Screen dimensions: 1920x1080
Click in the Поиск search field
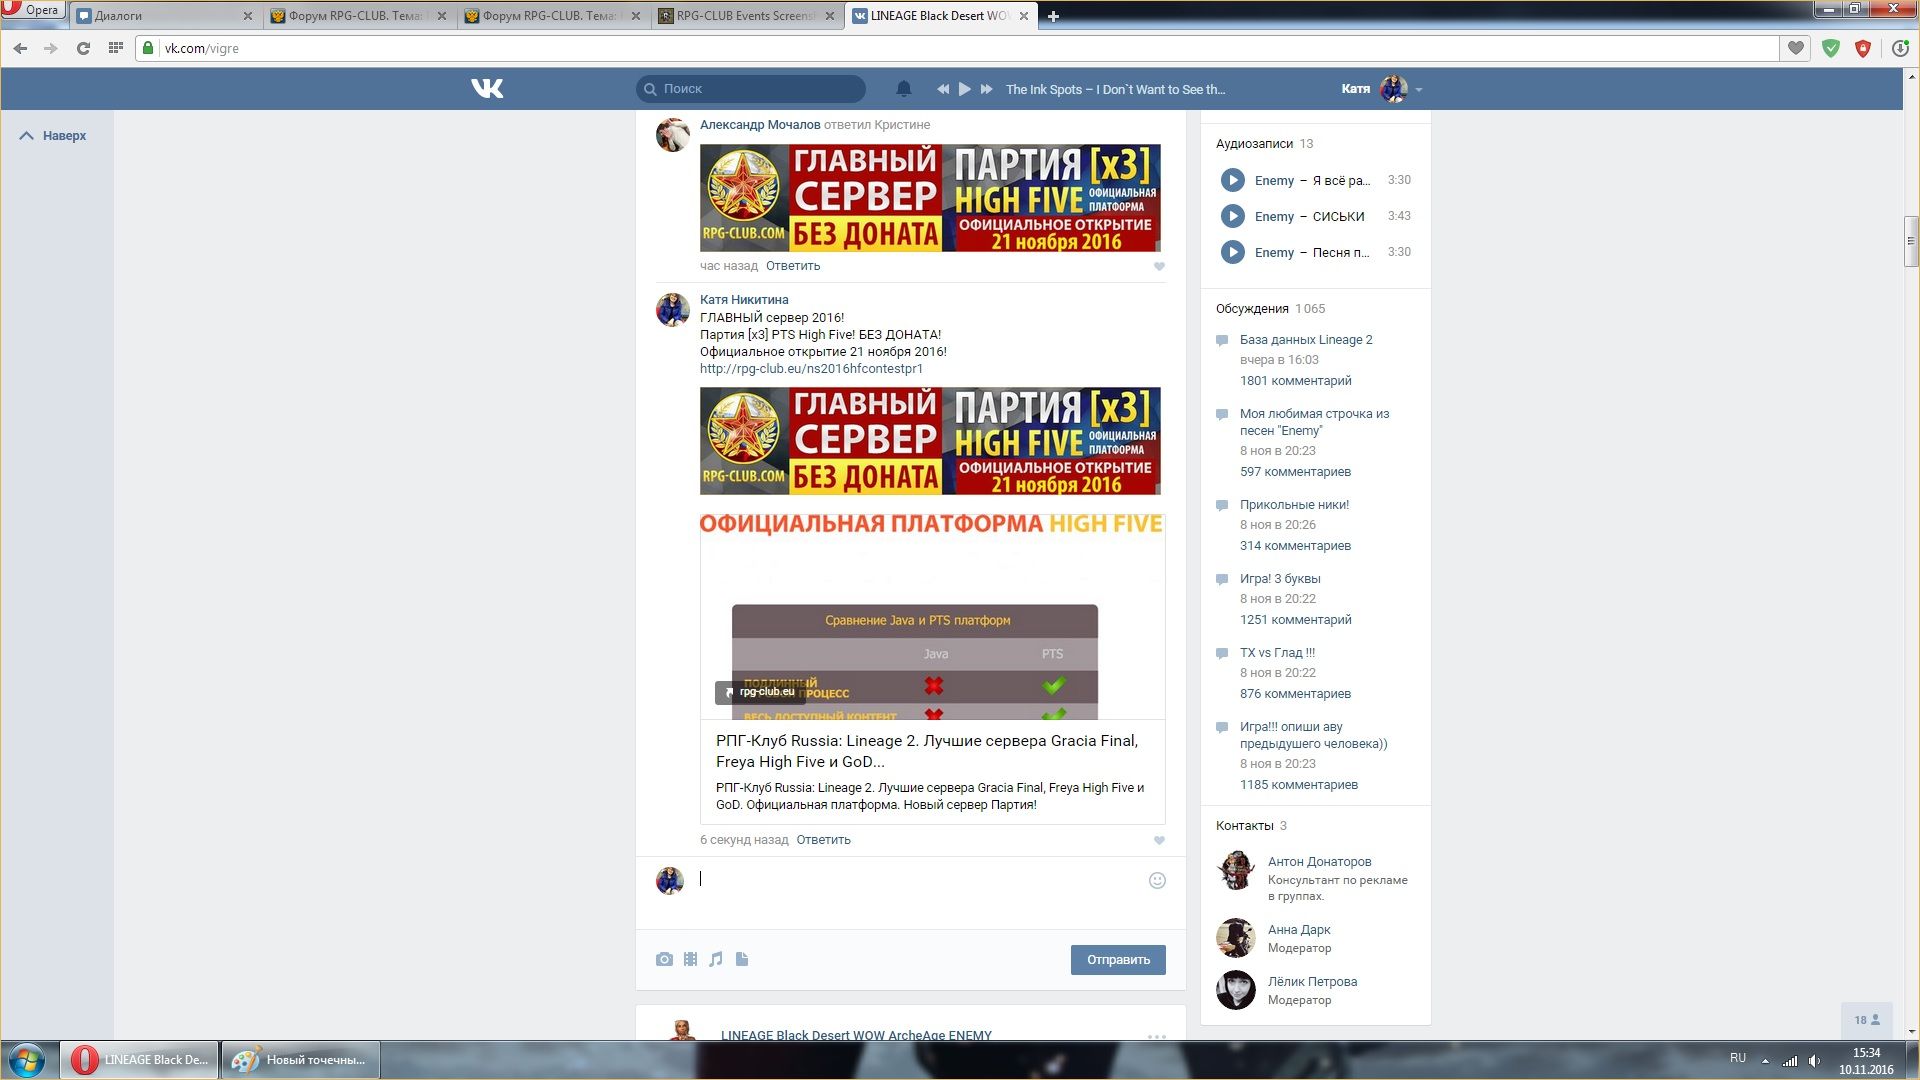tap(751, 89)
